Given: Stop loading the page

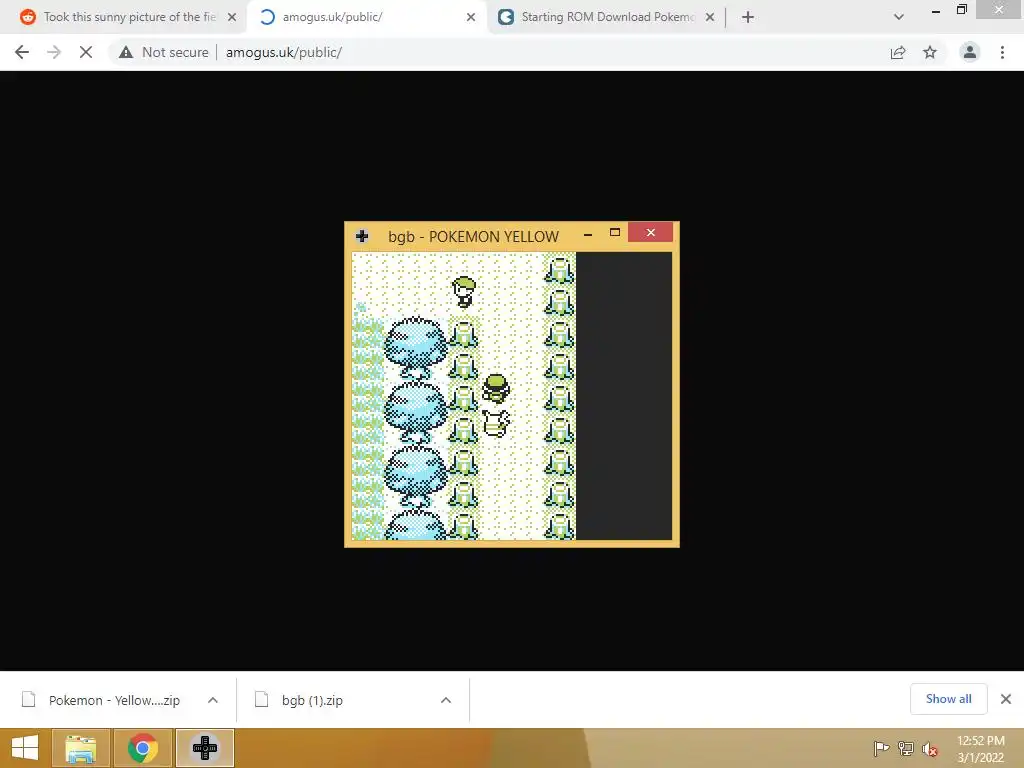Looking at the screenshot, I should [86, 52].
